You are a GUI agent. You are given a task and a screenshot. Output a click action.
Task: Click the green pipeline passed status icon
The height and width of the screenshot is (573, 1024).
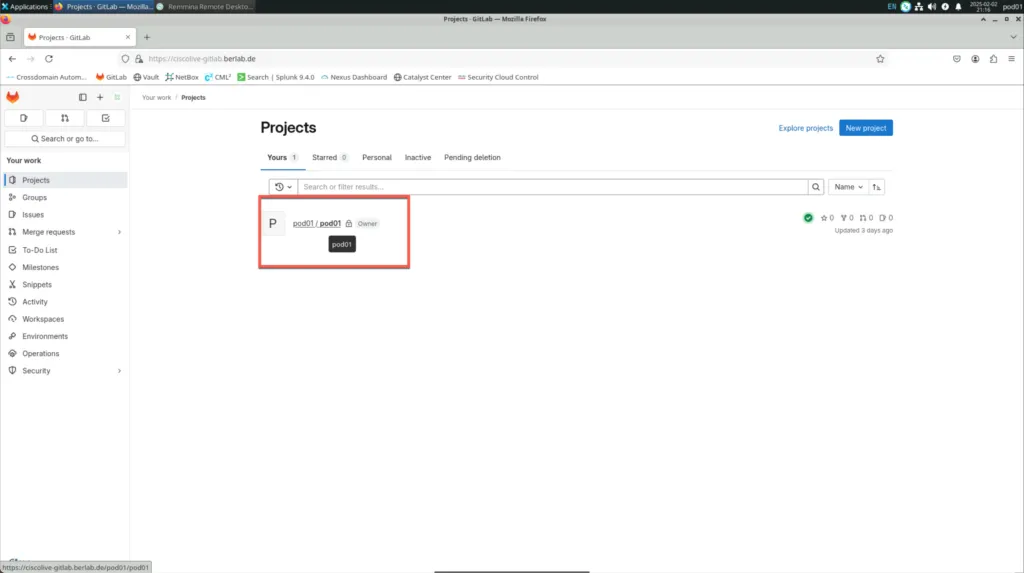click(808, 217)
